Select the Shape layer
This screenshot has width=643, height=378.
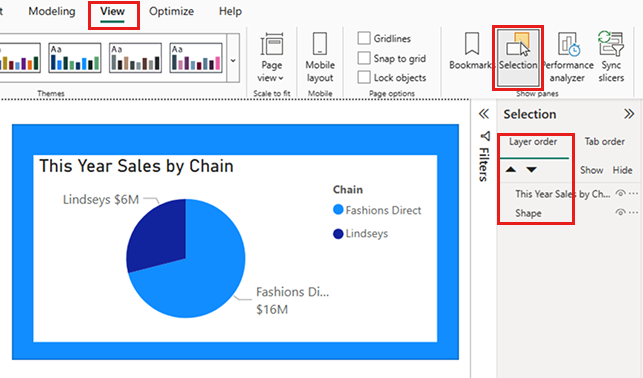(528, 213)
